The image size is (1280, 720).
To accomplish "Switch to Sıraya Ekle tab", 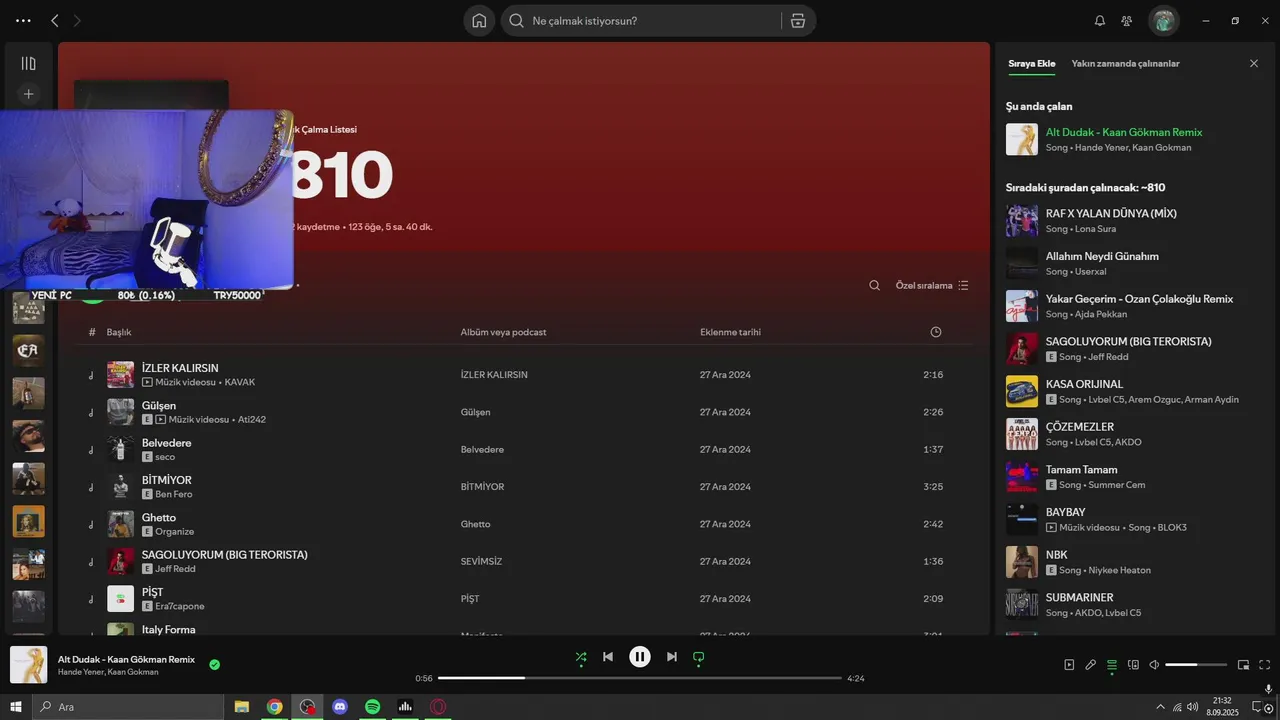I will pyautogui.click(x=1032, y=63).
